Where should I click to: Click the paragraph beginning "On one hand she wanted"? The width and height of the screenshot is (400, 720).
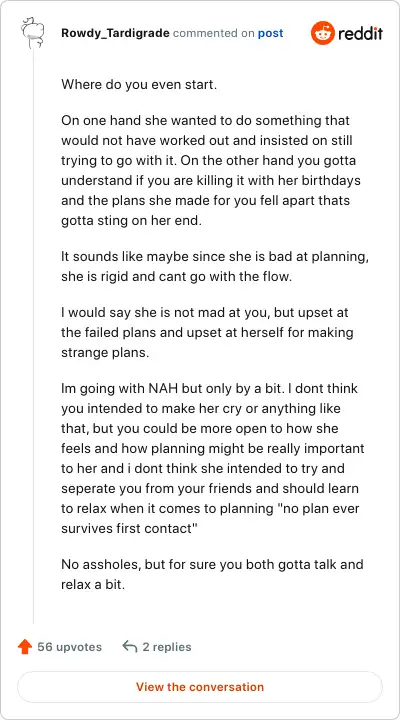point(211,171)
